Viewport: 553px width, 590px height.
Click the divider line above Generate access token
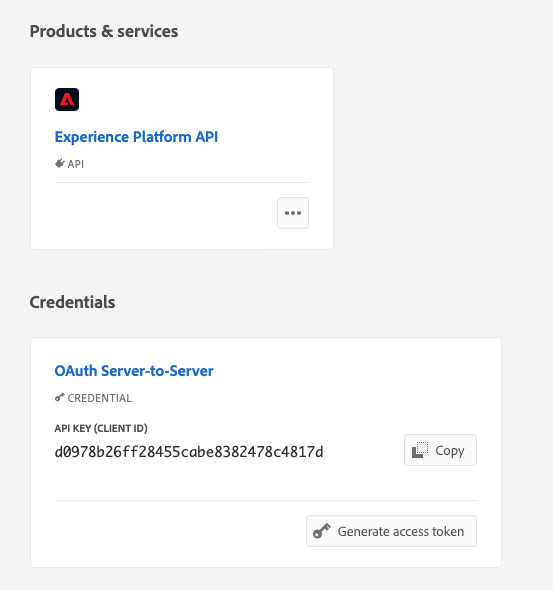[x=266, y=500]
